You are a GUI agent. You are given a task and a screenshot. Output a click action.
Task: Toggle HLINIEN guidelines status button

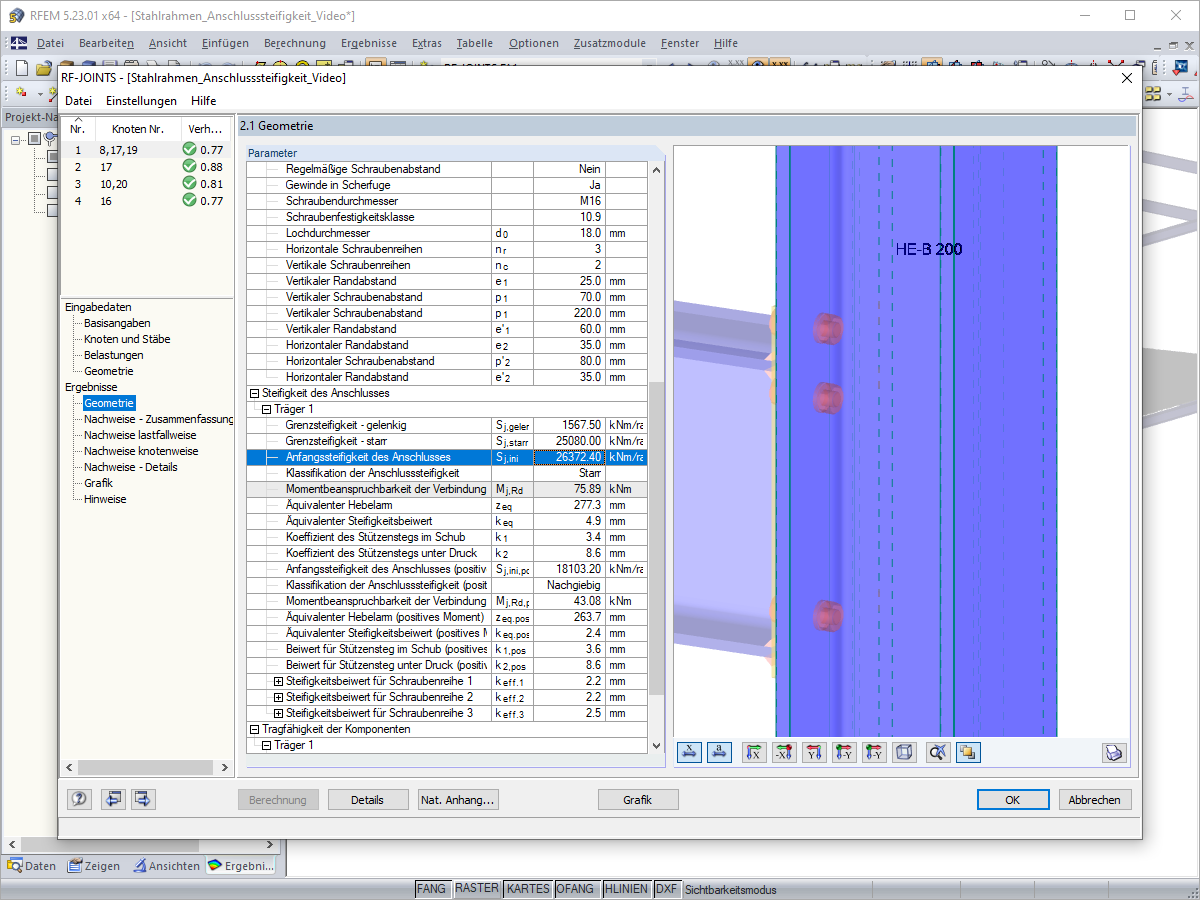[626, 889]
